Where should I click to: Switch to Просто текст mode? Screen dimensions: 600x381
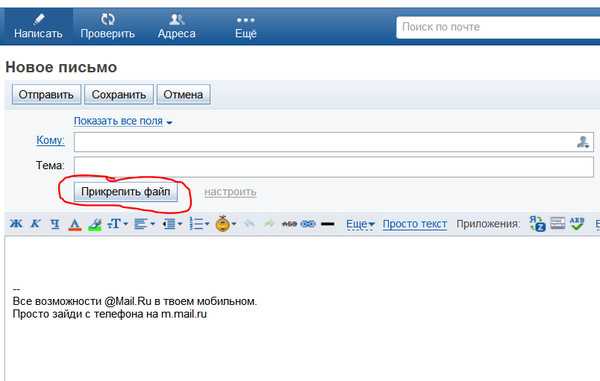click(415, 224)
